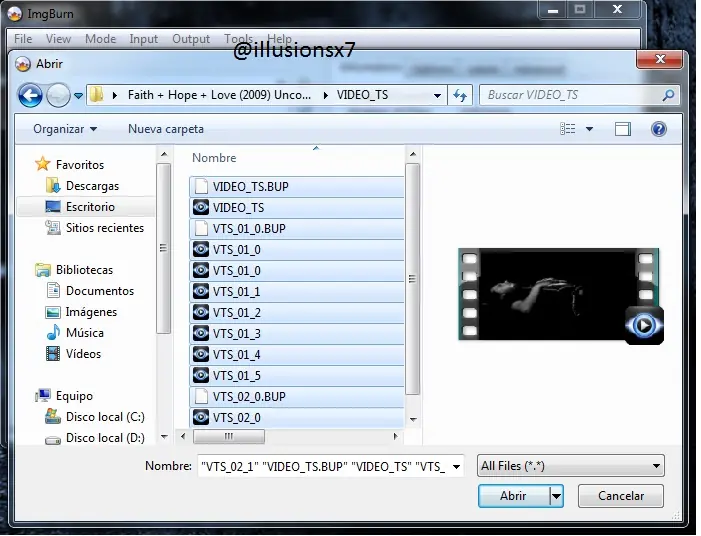Click the horizontal scrollbar thumb
The image size is (701, 536).
(x=228, y=436)
